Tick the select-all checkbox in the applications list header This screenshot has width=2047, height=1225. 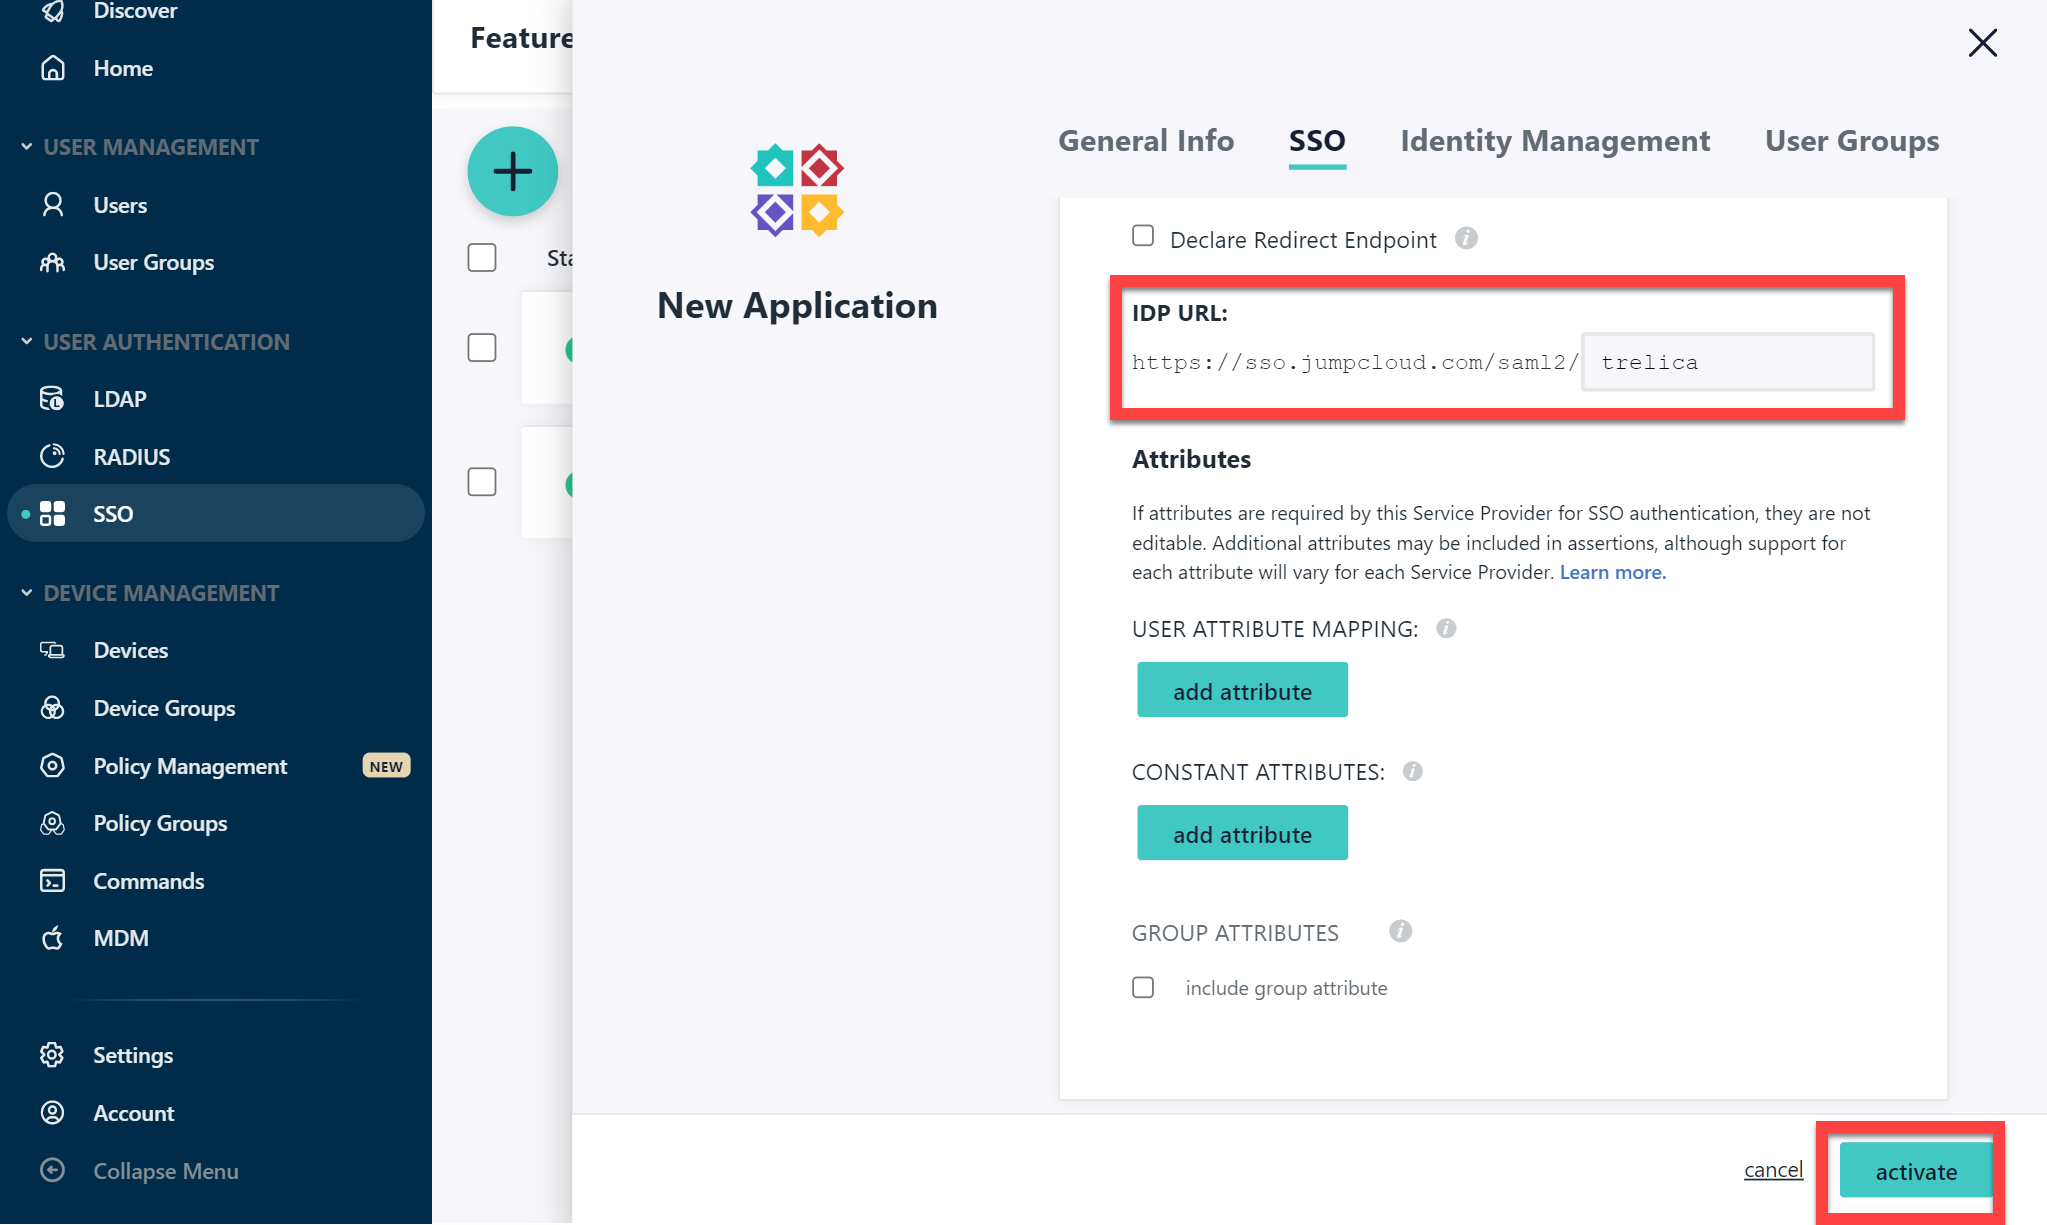(482, 257)
